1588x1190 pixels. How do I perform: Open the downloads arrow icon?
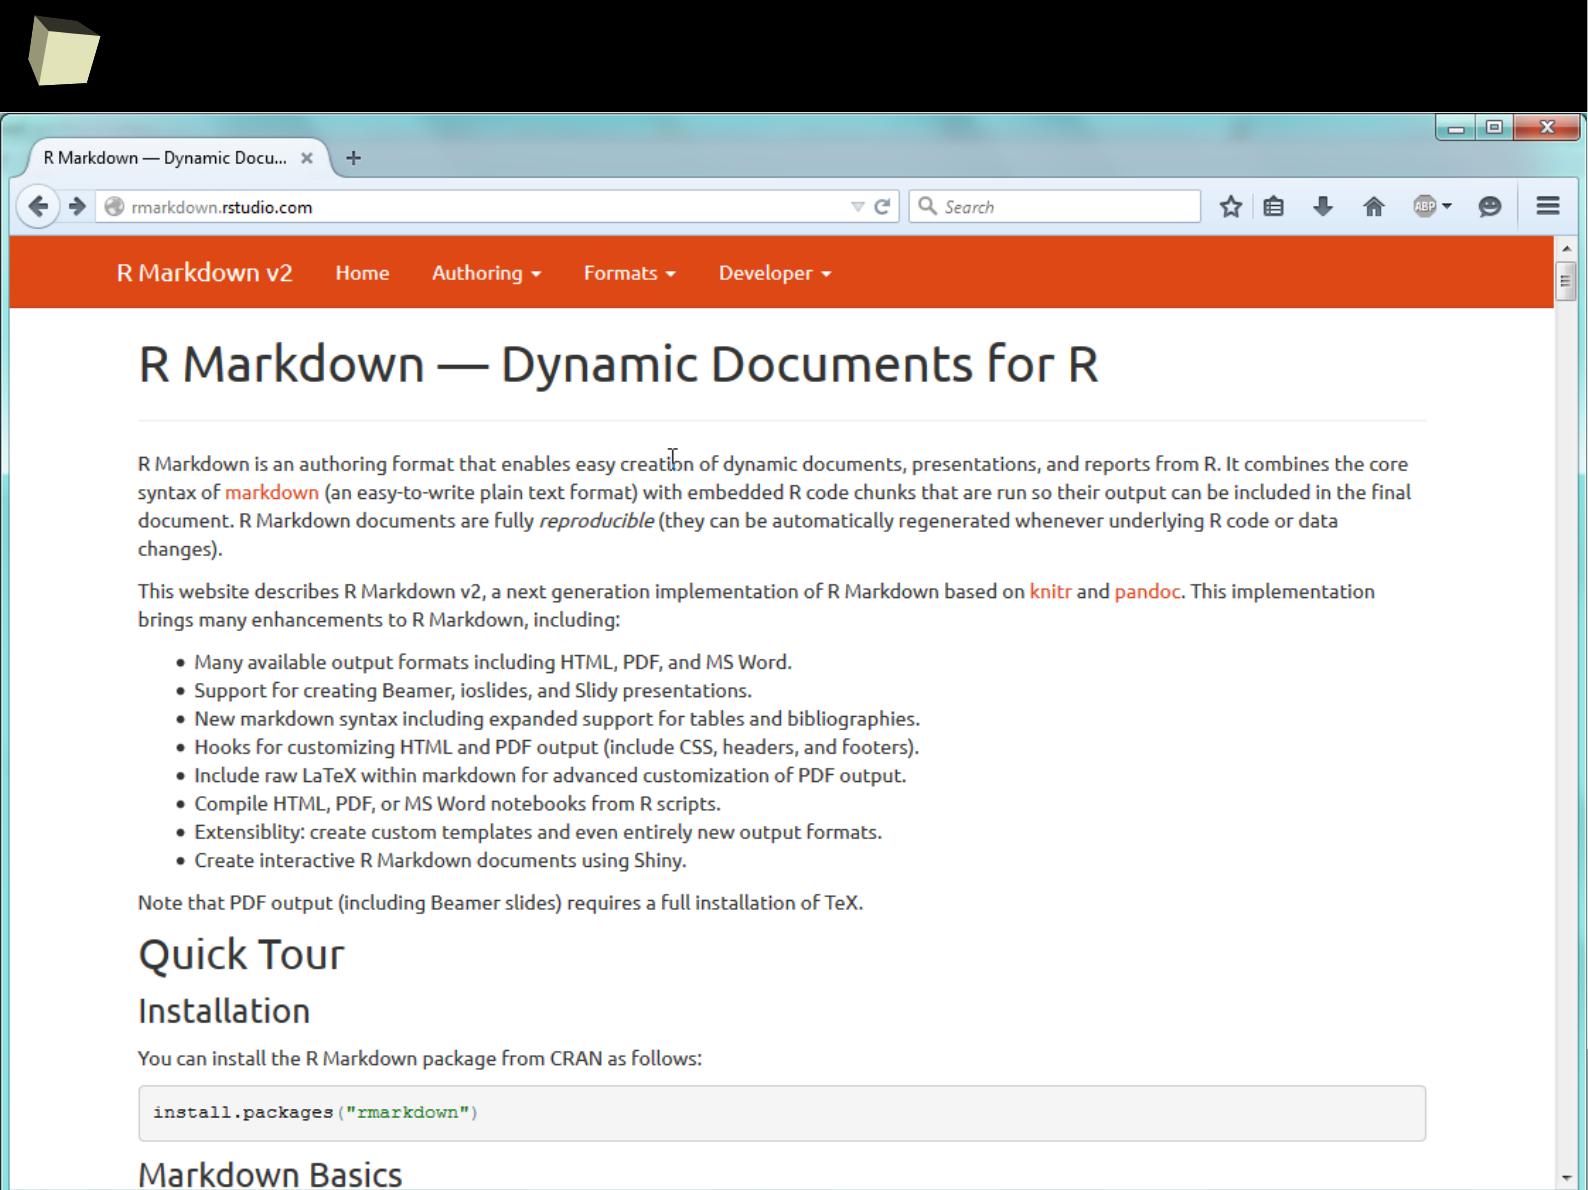coord(1323,207)
